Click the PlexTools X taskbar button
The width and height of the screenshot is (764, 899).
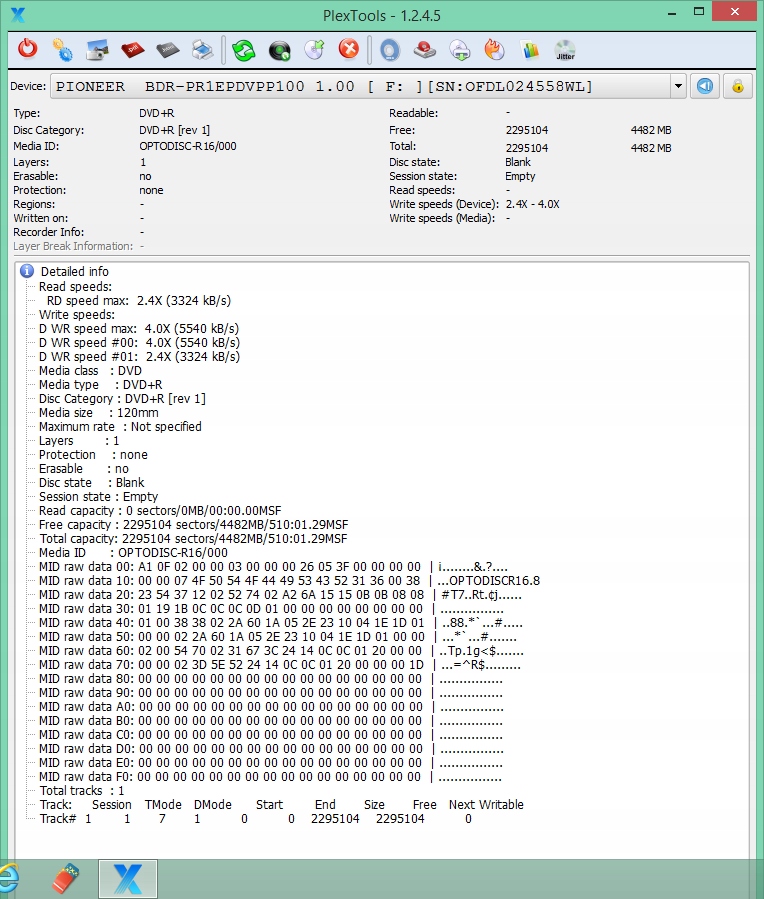(x=128, y=879)
